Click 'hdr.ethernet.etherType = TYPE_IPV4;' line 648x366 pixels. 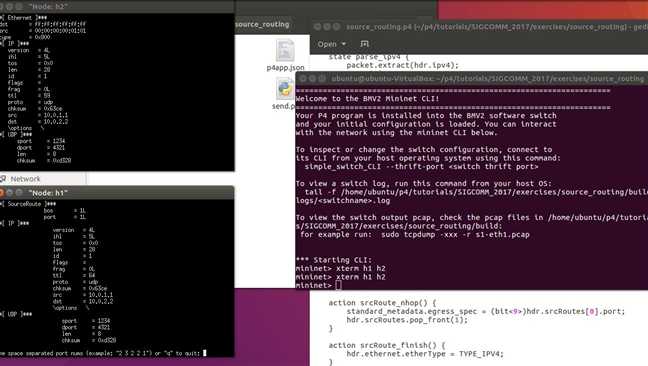(x=425, y=354)
